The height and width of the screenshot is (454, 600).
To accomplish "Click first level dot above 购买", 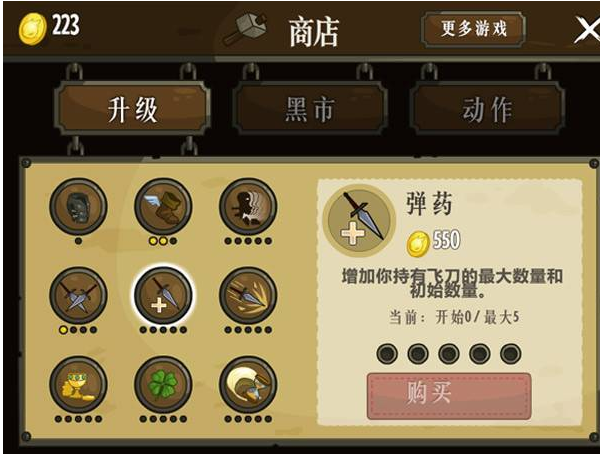I will (x=387, y=353).
